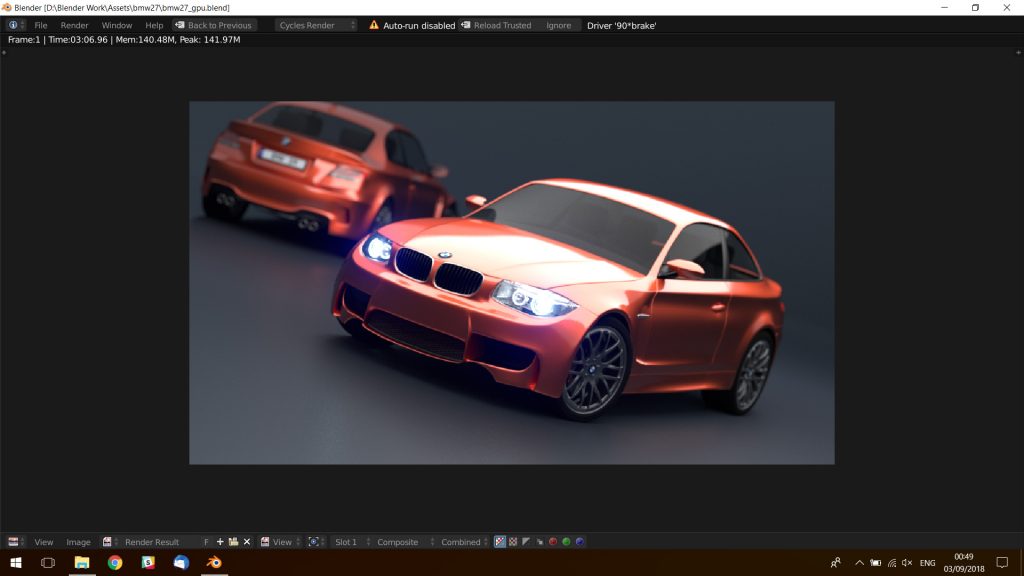Click the Auto-run disabled warning icon
Screen dimensions: 1024x576
pyautogui.click(x=374, y=25)
